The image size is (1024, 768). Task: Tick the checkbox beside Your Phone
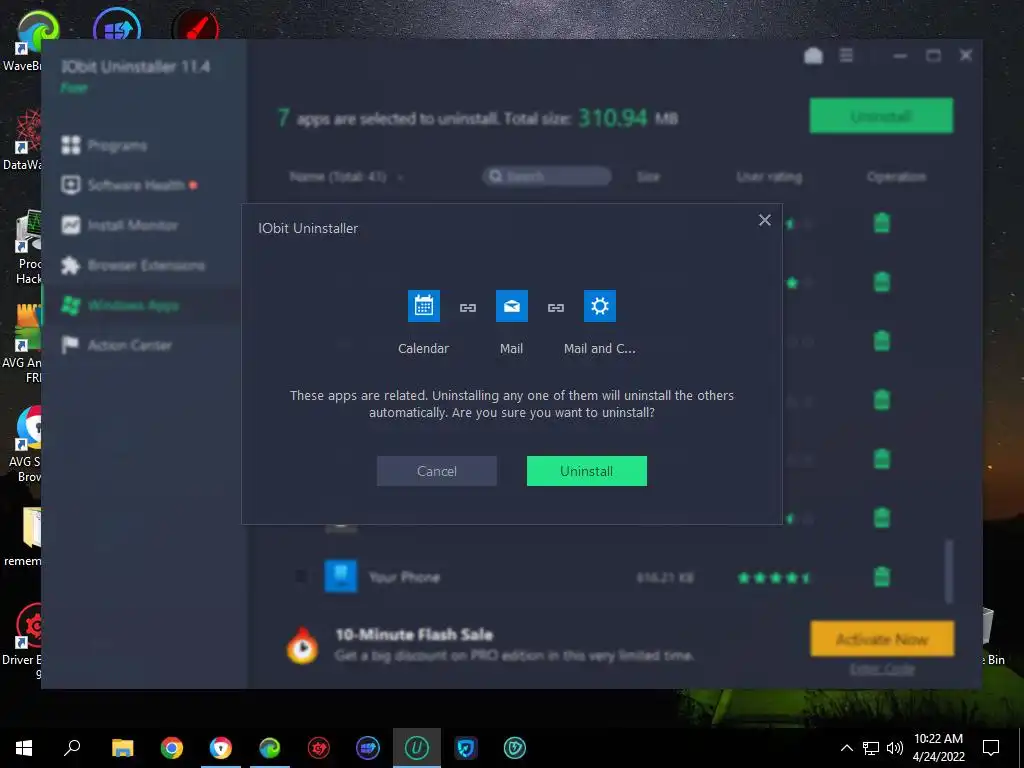(x=300, y=577)
